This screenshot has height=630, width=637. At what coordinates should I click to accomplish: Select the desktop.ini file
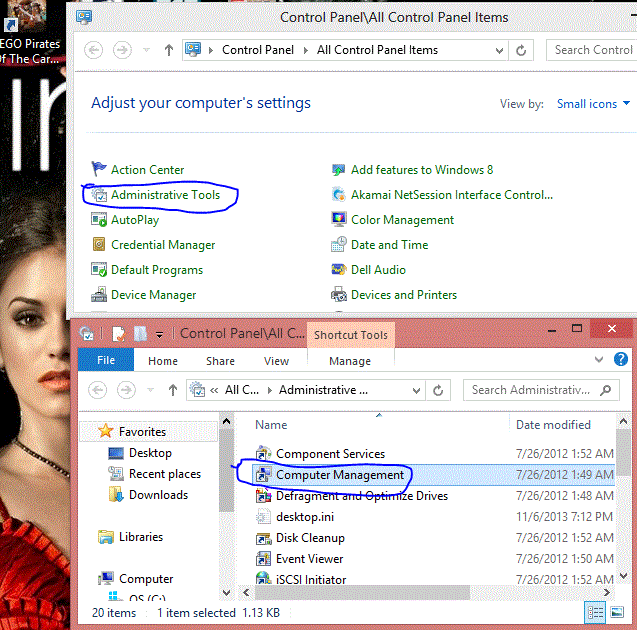coord(305,517)
